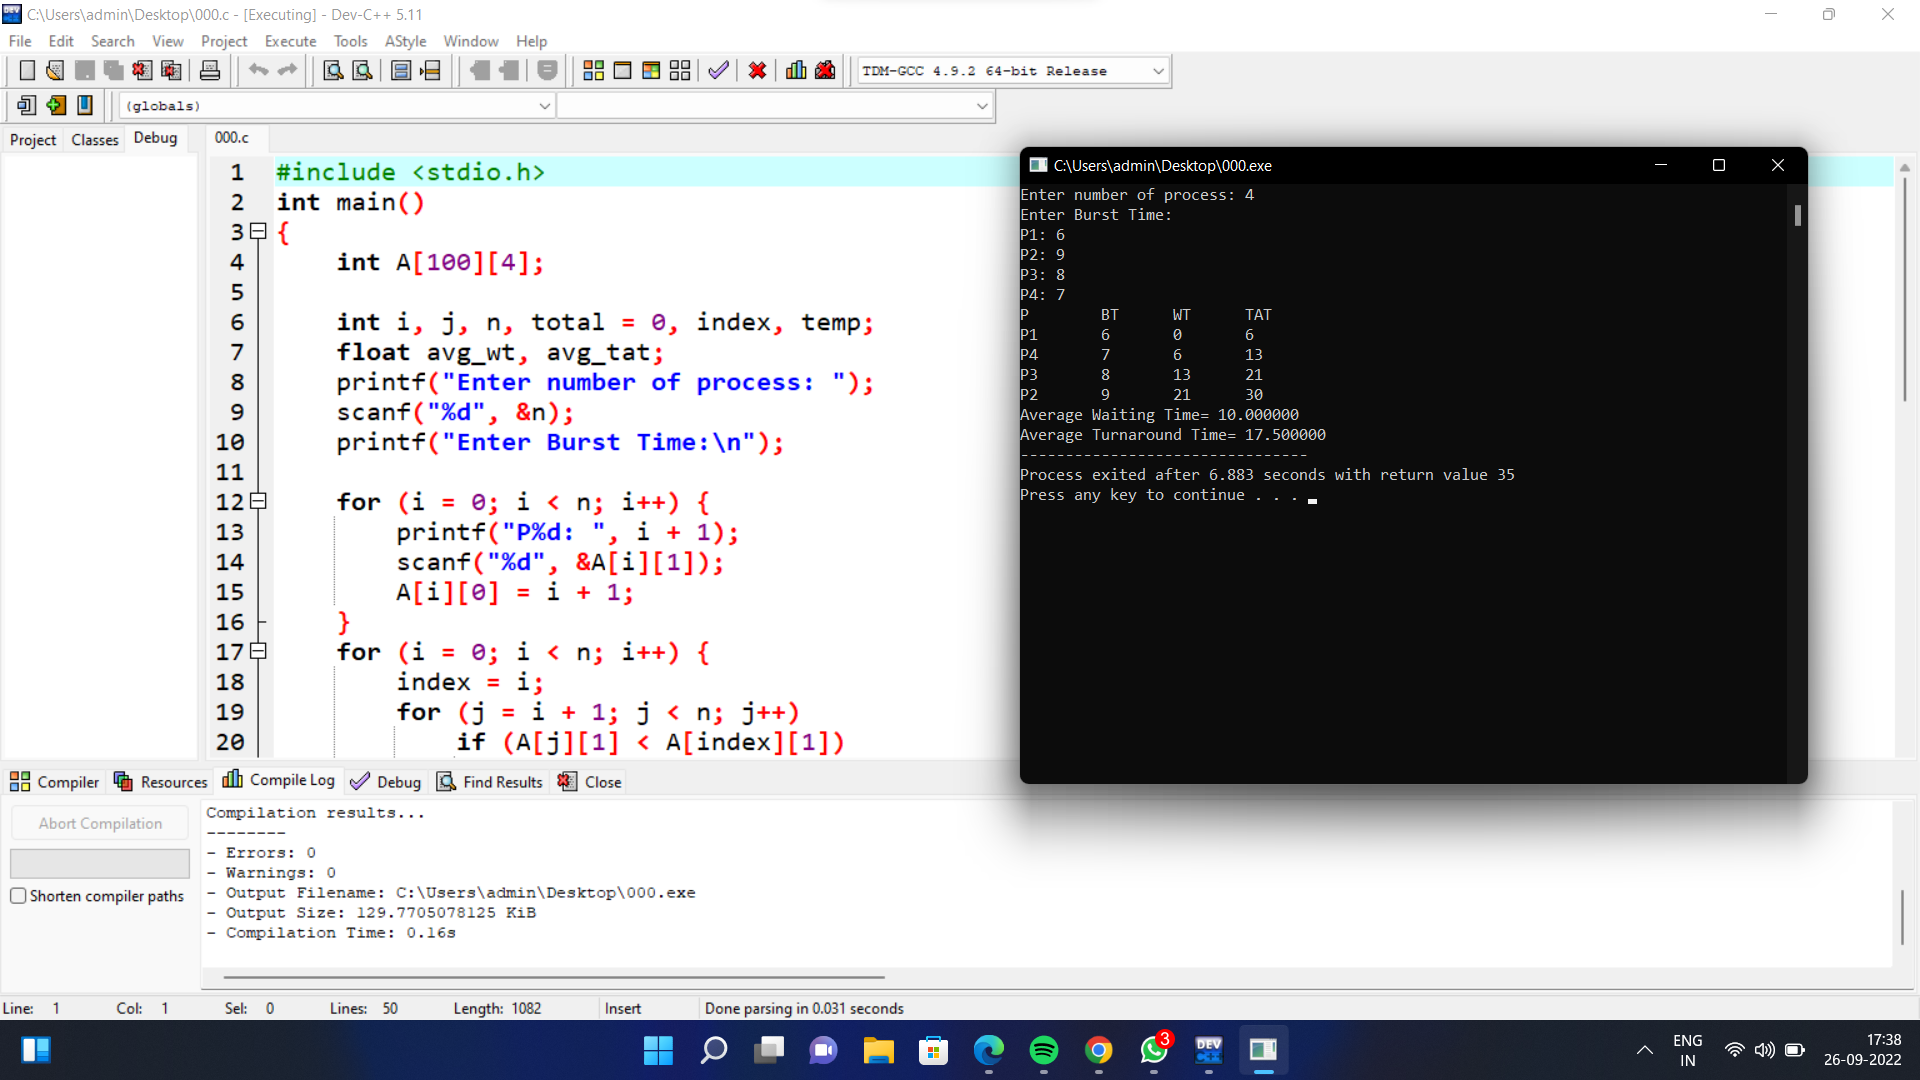Collapse the for loop fold at line 12
The height and width of the screenshot is (1080, 1920).
(257, 501)
